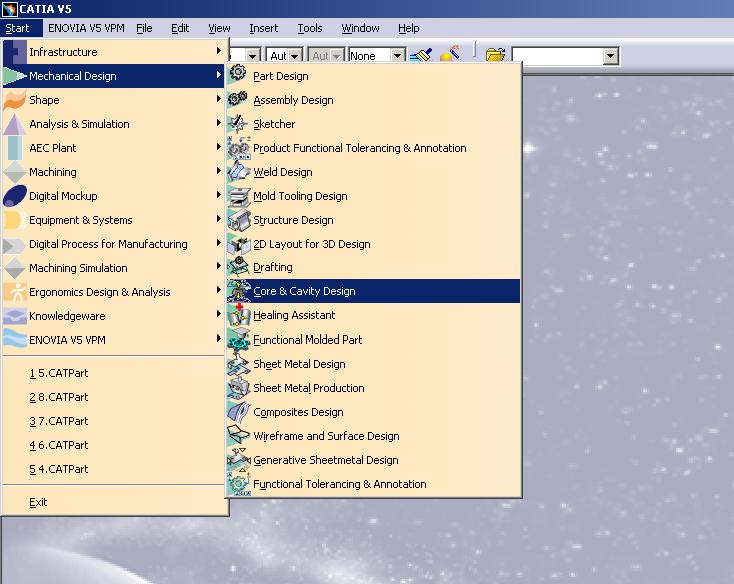Screen dimensions: 734x584
Task: Open the Help menu
Action: pos(409,28)
